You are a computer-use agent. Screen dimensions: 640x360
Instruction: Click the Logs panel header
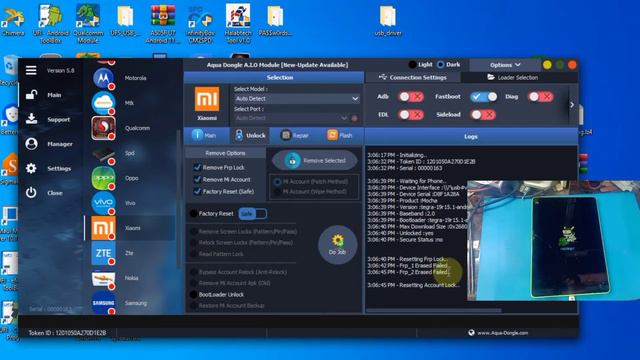click(471, 136)
